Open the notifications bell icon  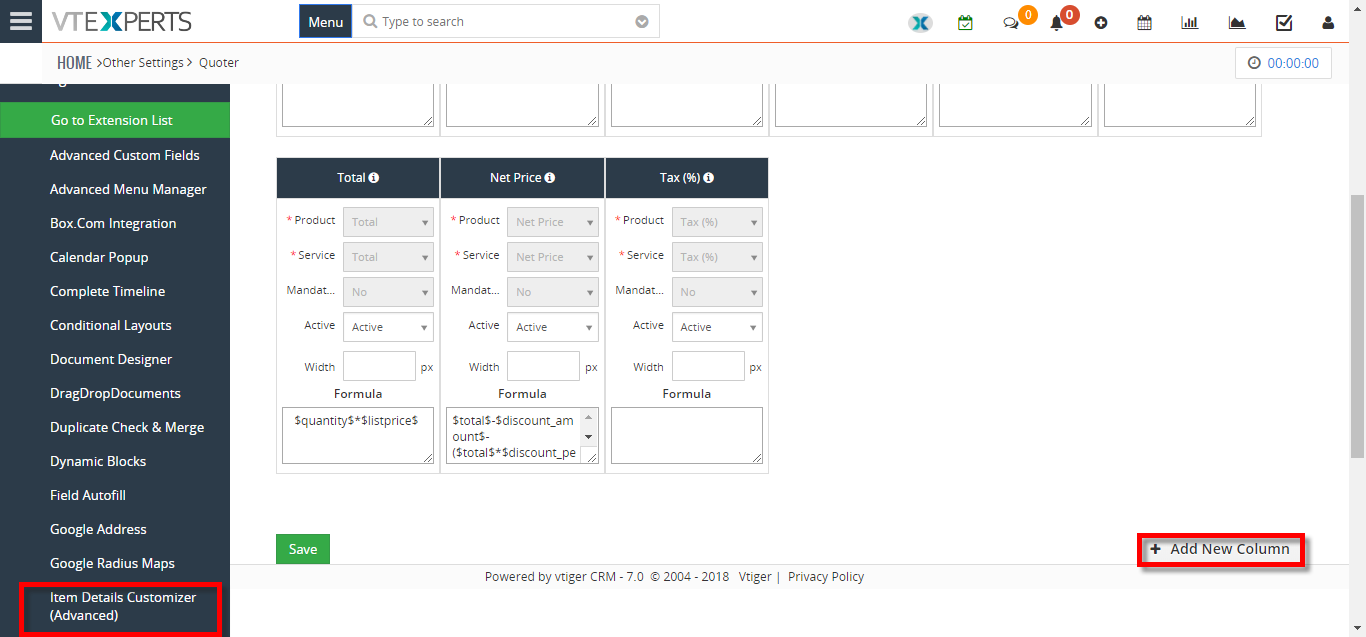tap(1056, 23)
